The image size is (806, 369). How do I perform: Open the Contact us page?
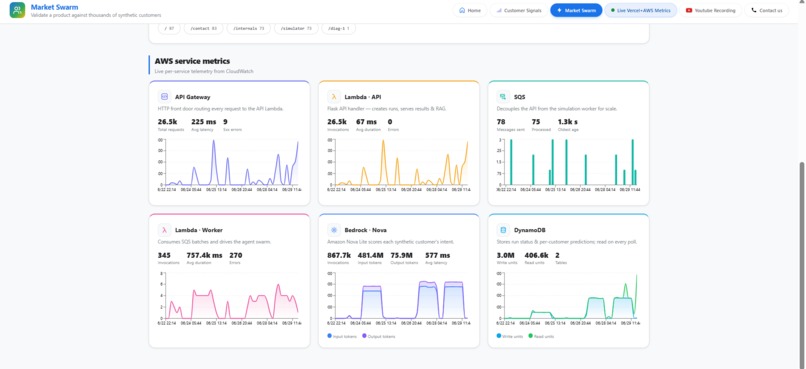tap(766, 10)
